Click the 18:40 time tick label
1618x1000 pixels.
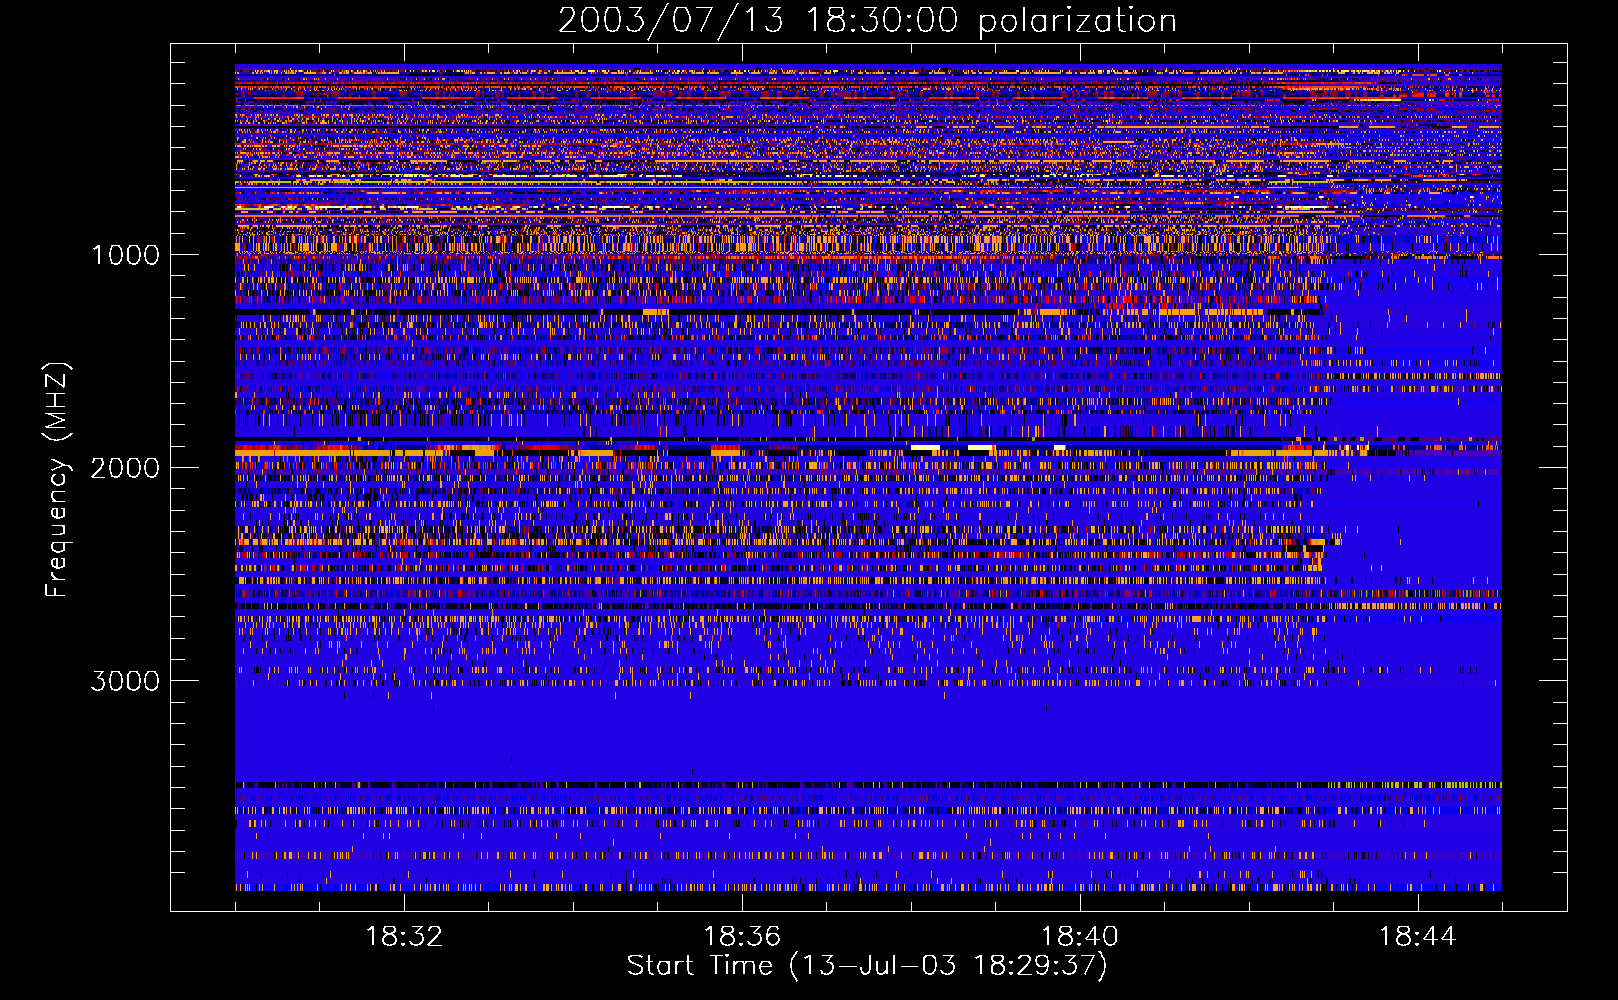1080,937
